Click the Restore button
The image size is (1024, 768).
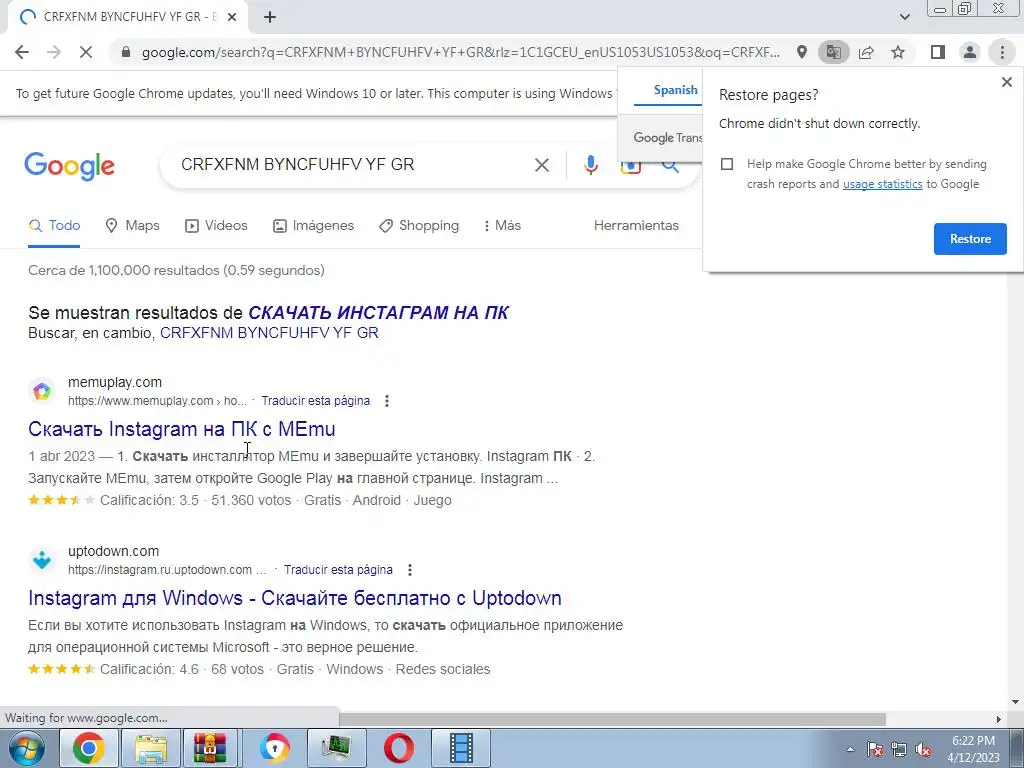pyautogui.click(x=970, y=239)
